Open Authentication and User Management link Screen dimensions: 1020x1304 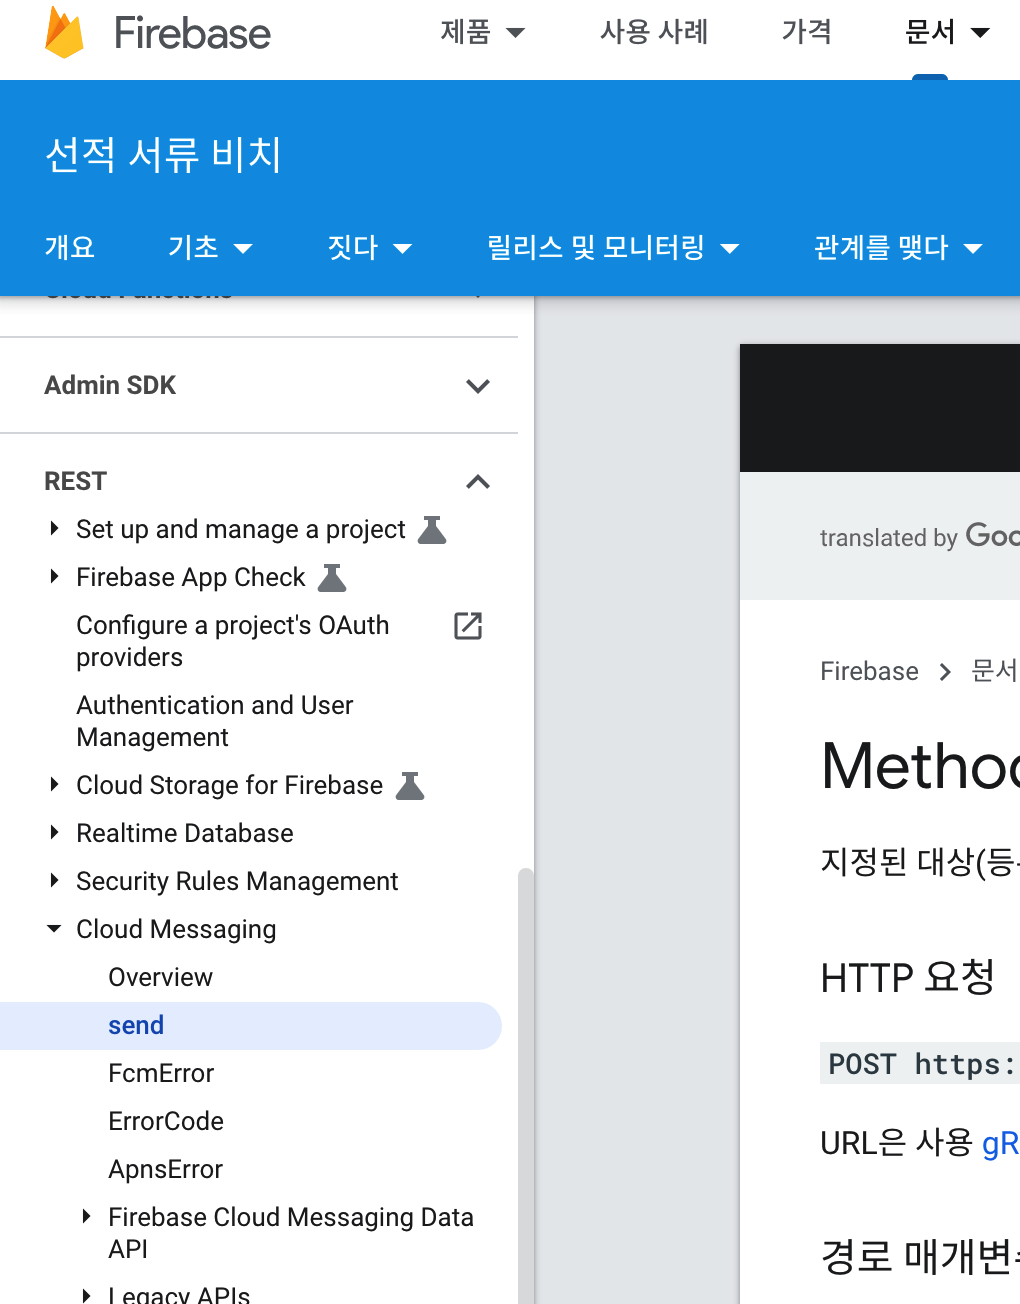(x=215, y=721)
